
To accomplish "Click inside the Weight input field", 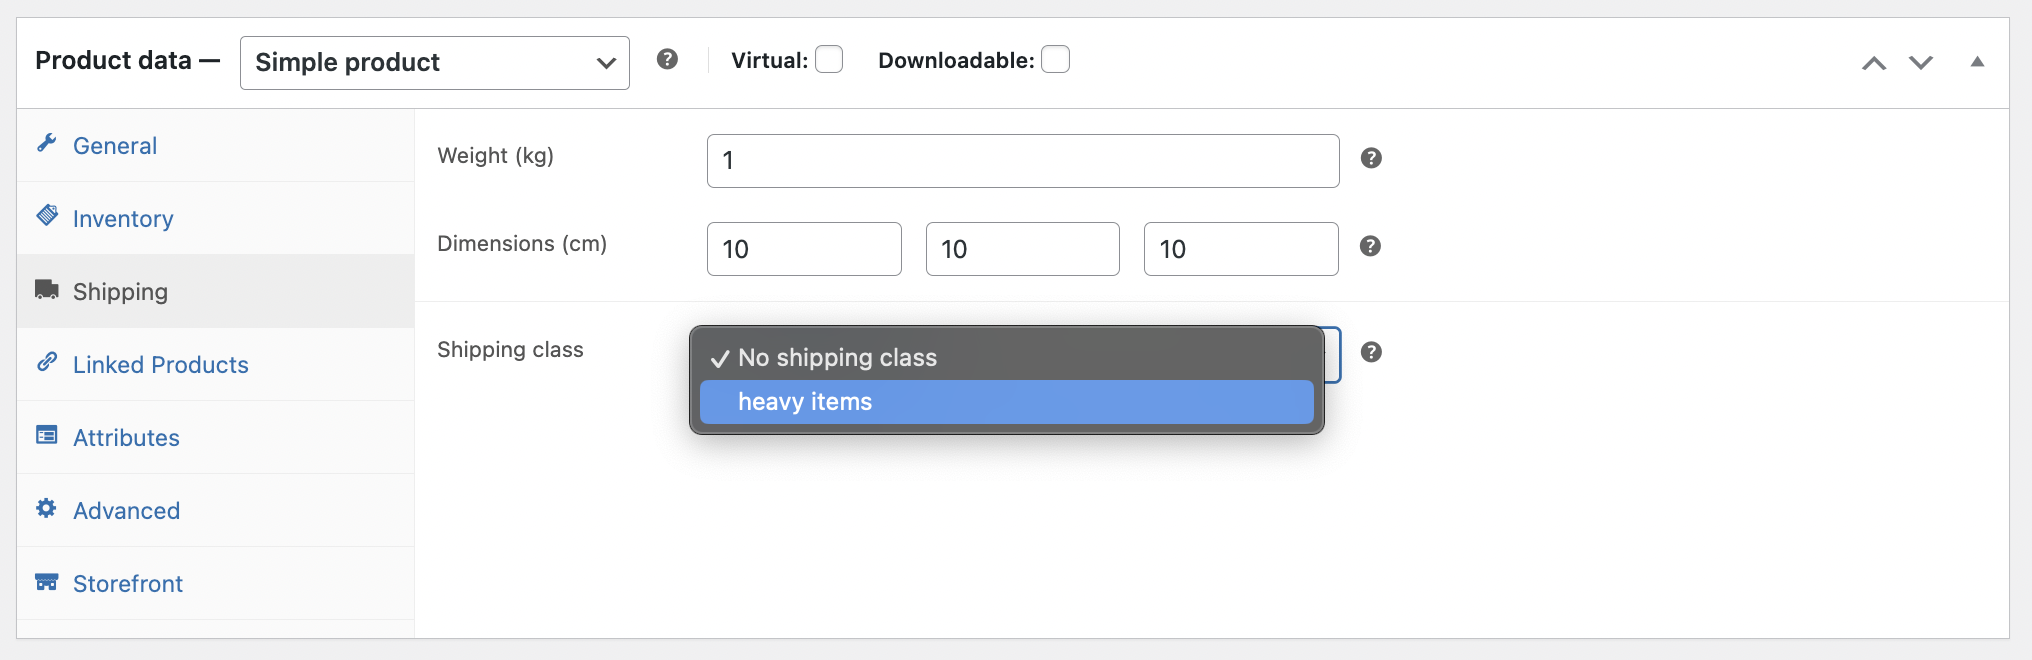I will [1022, 160].
